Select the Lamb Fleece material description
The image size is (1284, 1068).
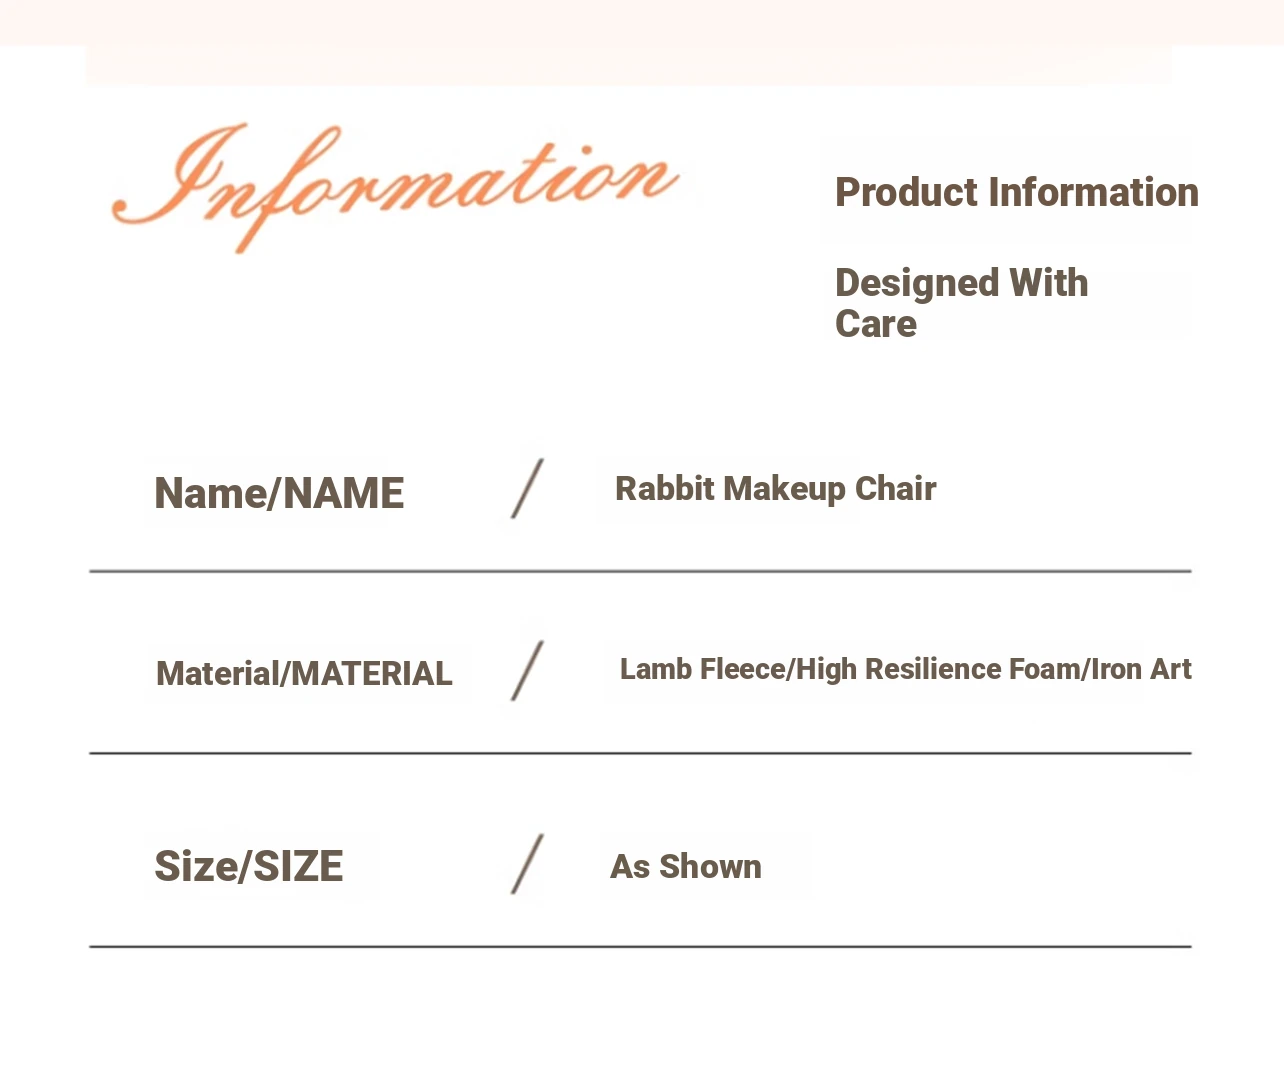905,668
